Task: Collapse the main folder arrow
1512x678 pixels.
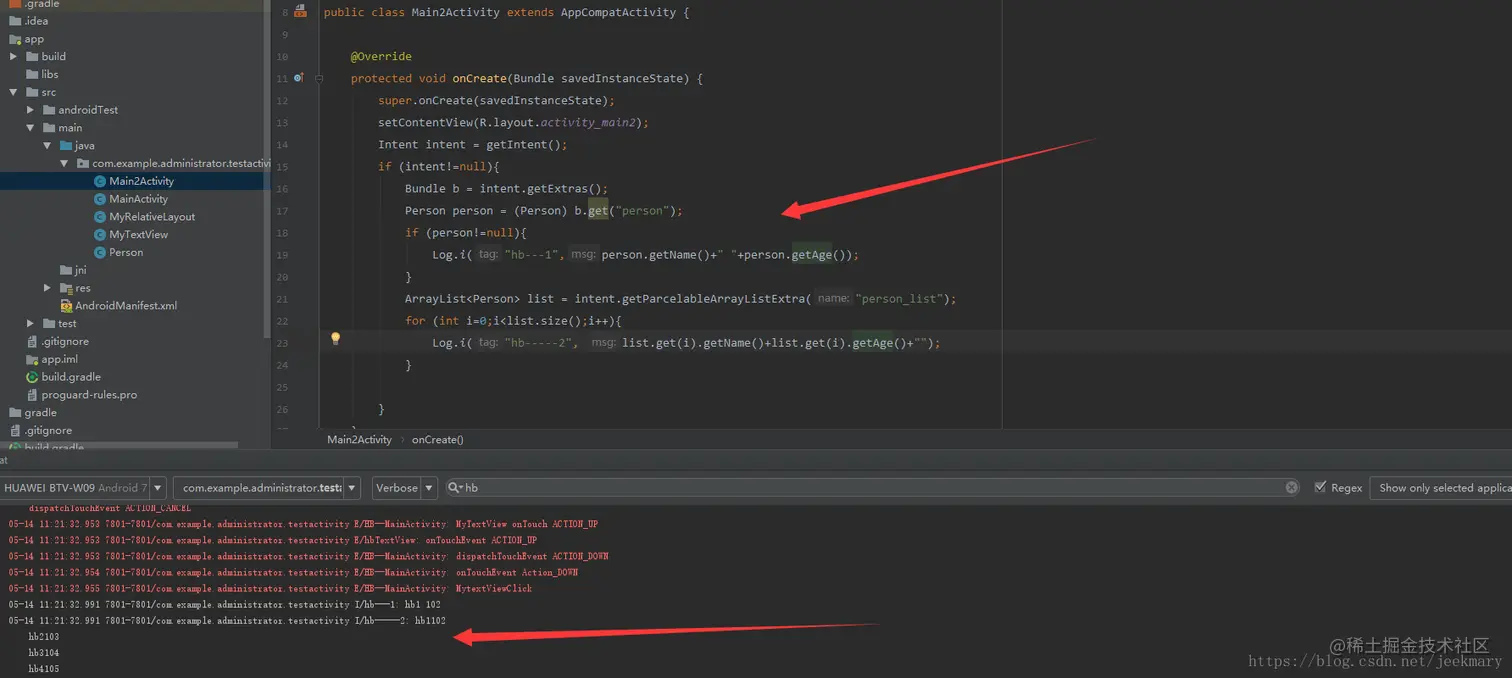Action: pyautogui.click(x=31, y=128)
